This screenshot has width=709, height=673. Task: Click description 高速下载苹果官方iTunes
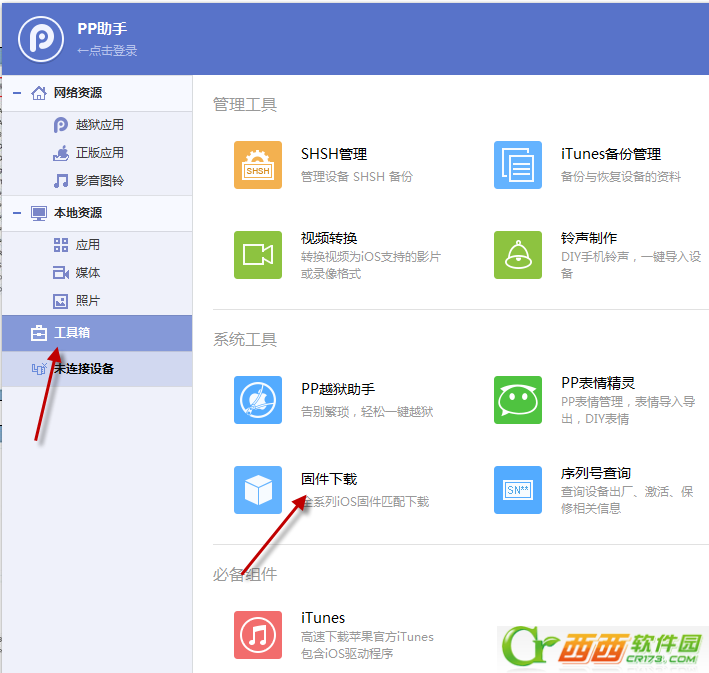[367, 637]
